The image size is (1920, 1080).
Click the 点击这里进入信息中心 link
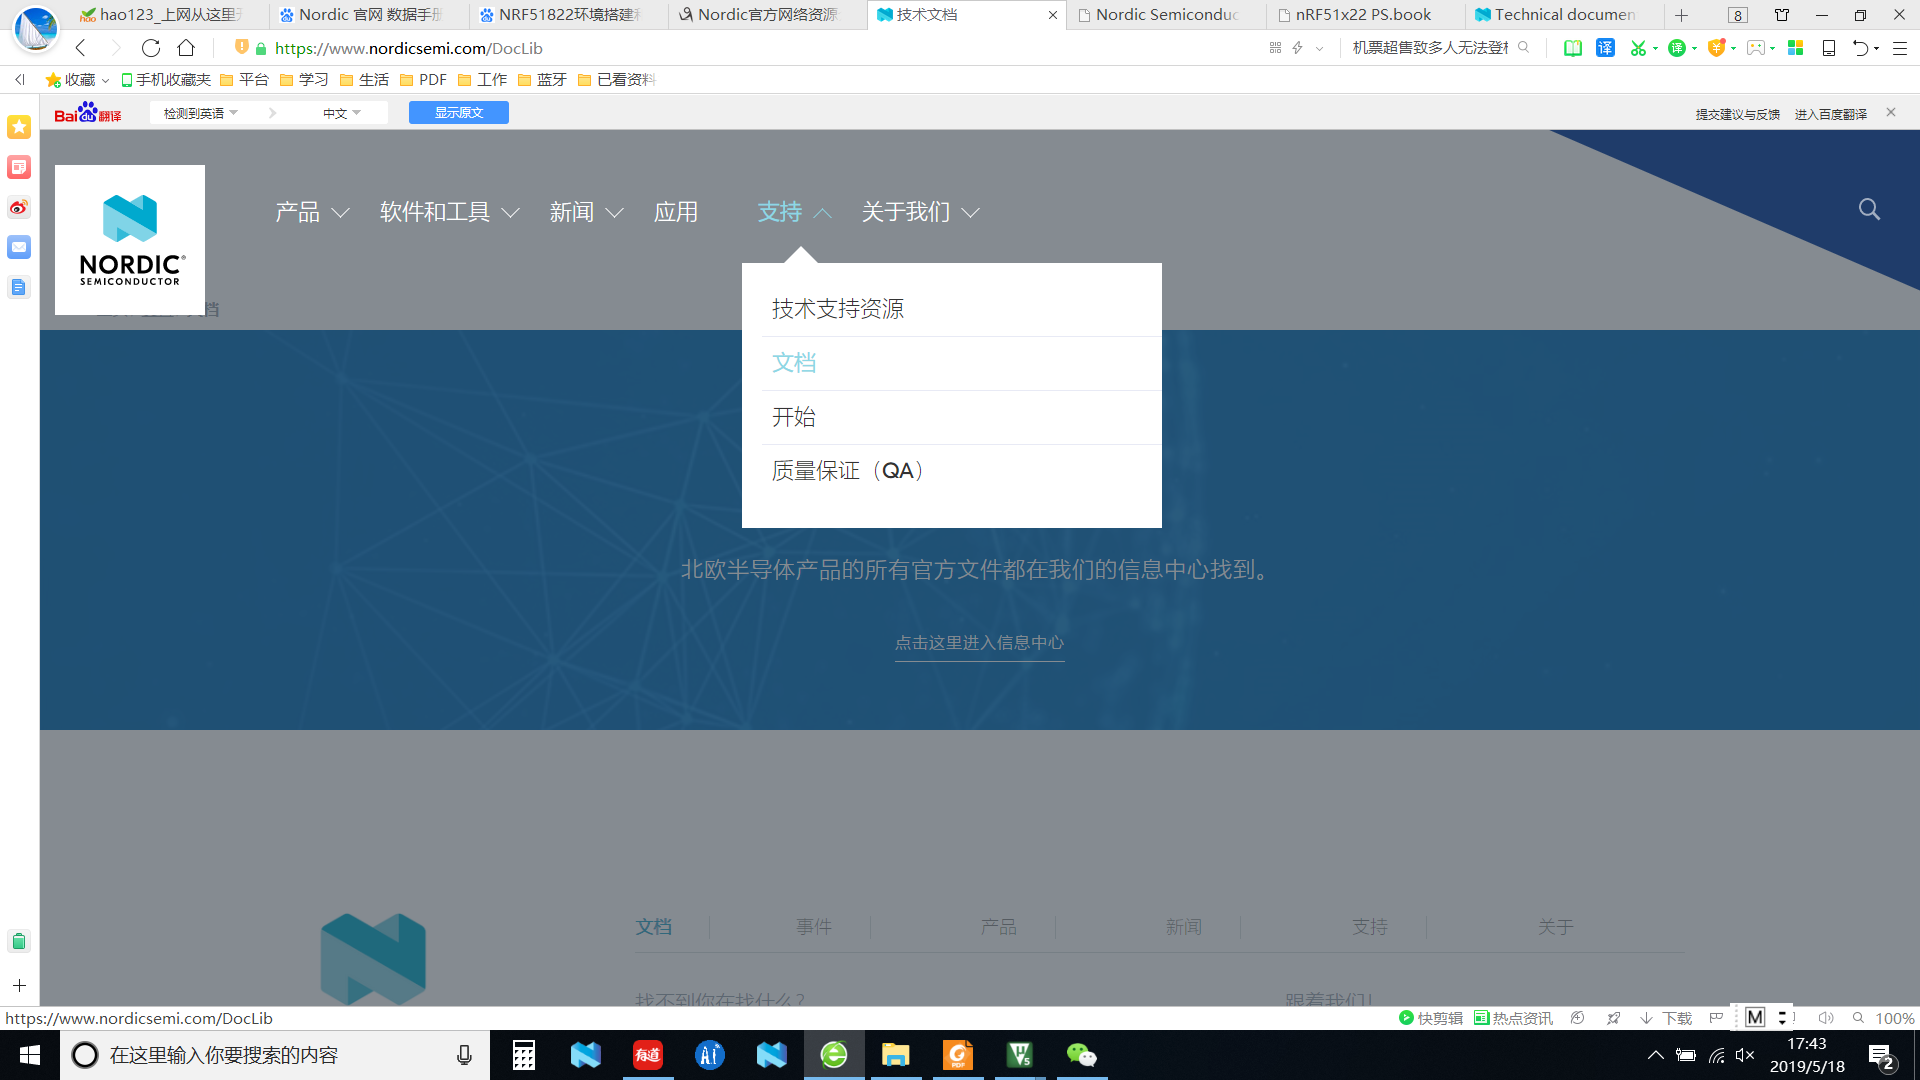[x=979, y=643]
